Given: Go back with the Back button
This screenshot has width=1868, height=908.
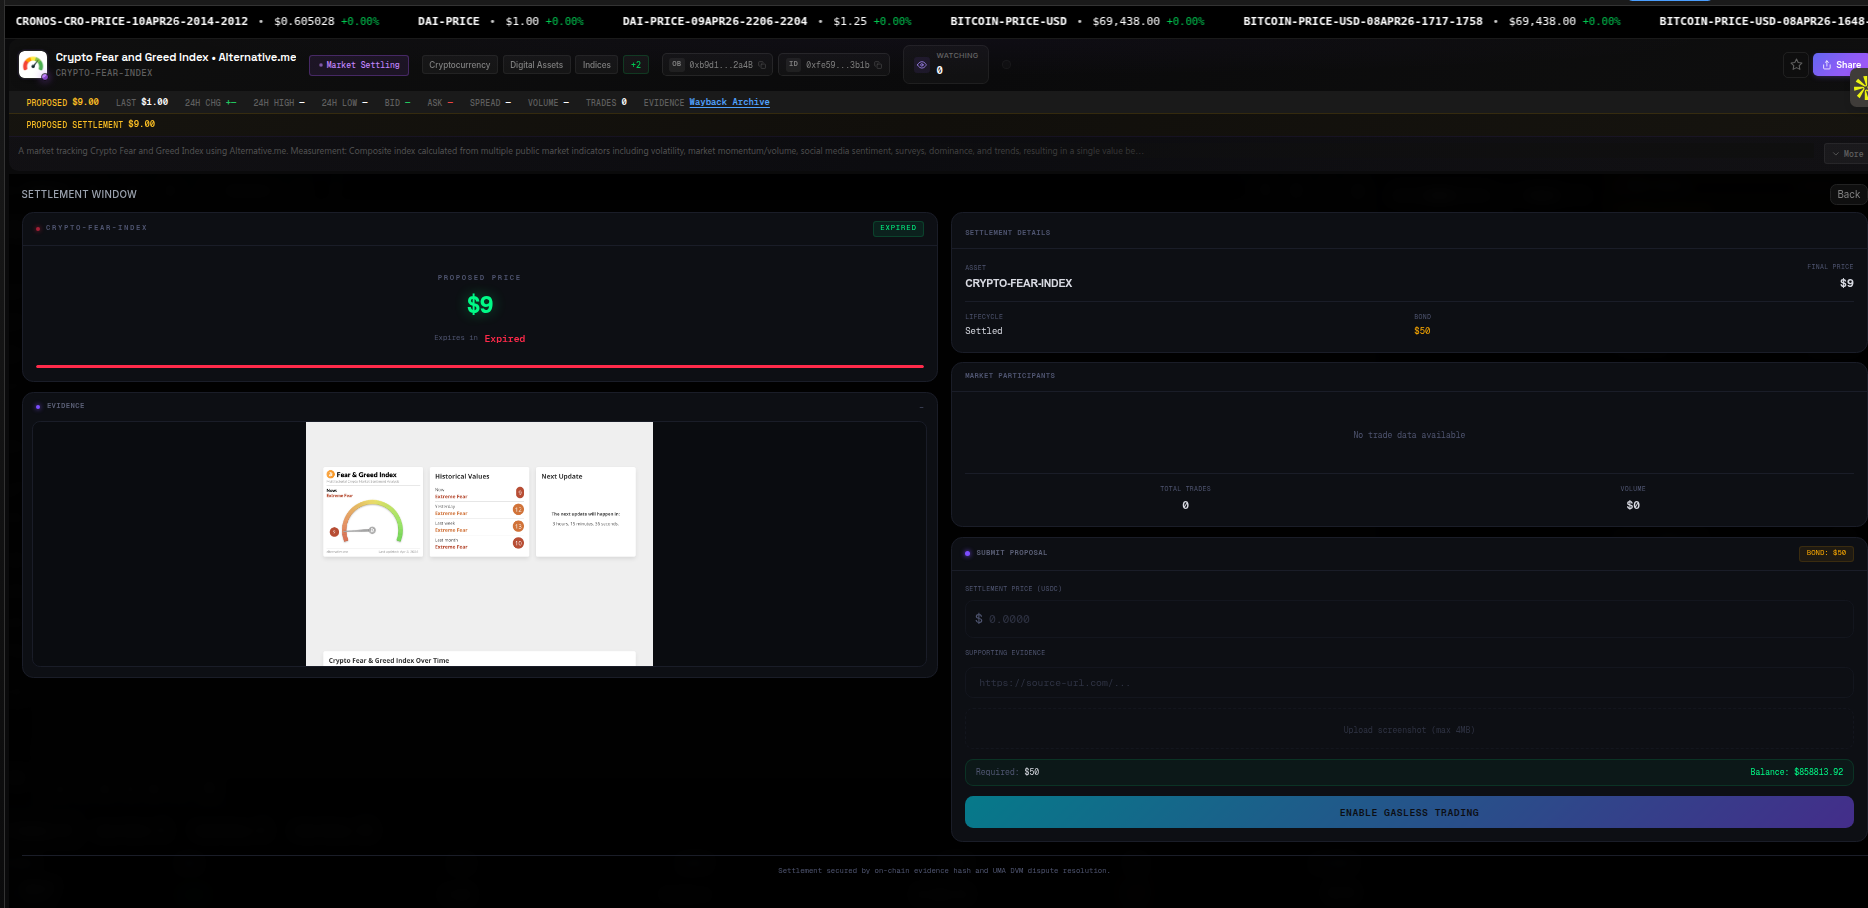Looking at the screenshot, I should (x=1848, y=195).
